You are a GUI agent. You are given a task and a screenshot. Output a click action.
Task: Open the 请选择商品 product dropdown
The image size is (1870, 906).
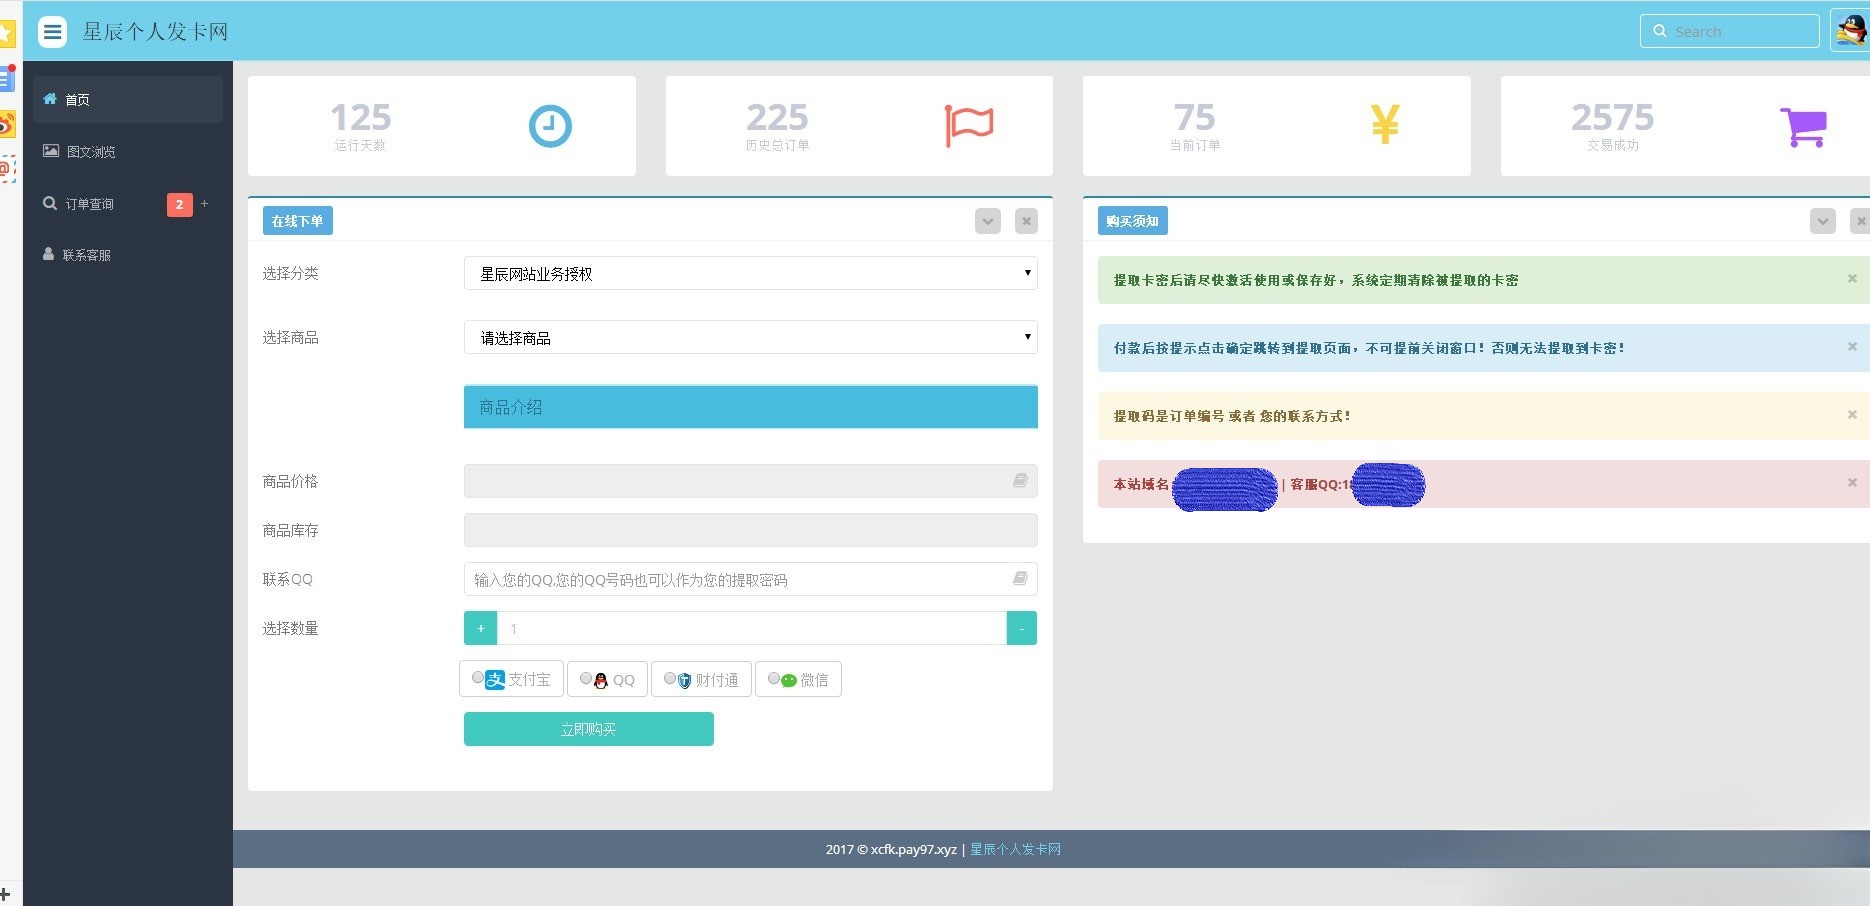tap(750, 338)
